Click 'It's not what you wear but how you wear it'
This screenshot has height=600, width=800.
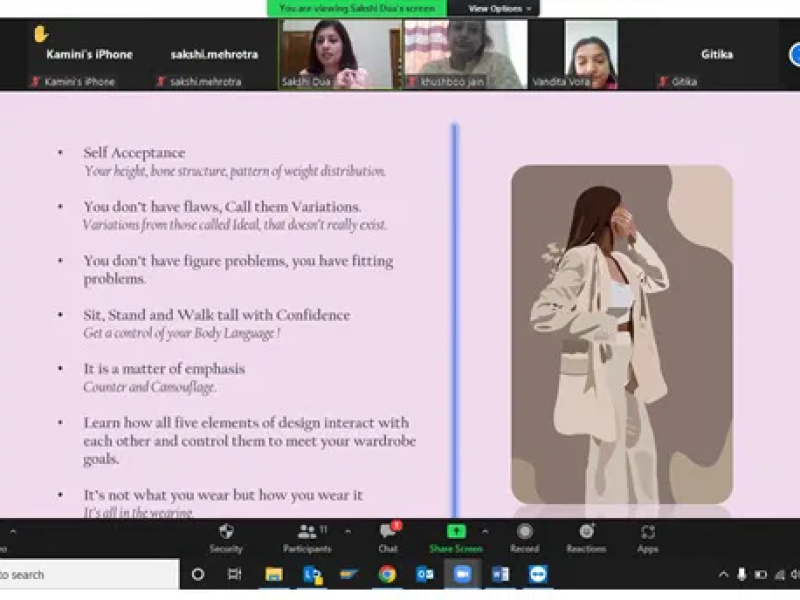(223, 495)
